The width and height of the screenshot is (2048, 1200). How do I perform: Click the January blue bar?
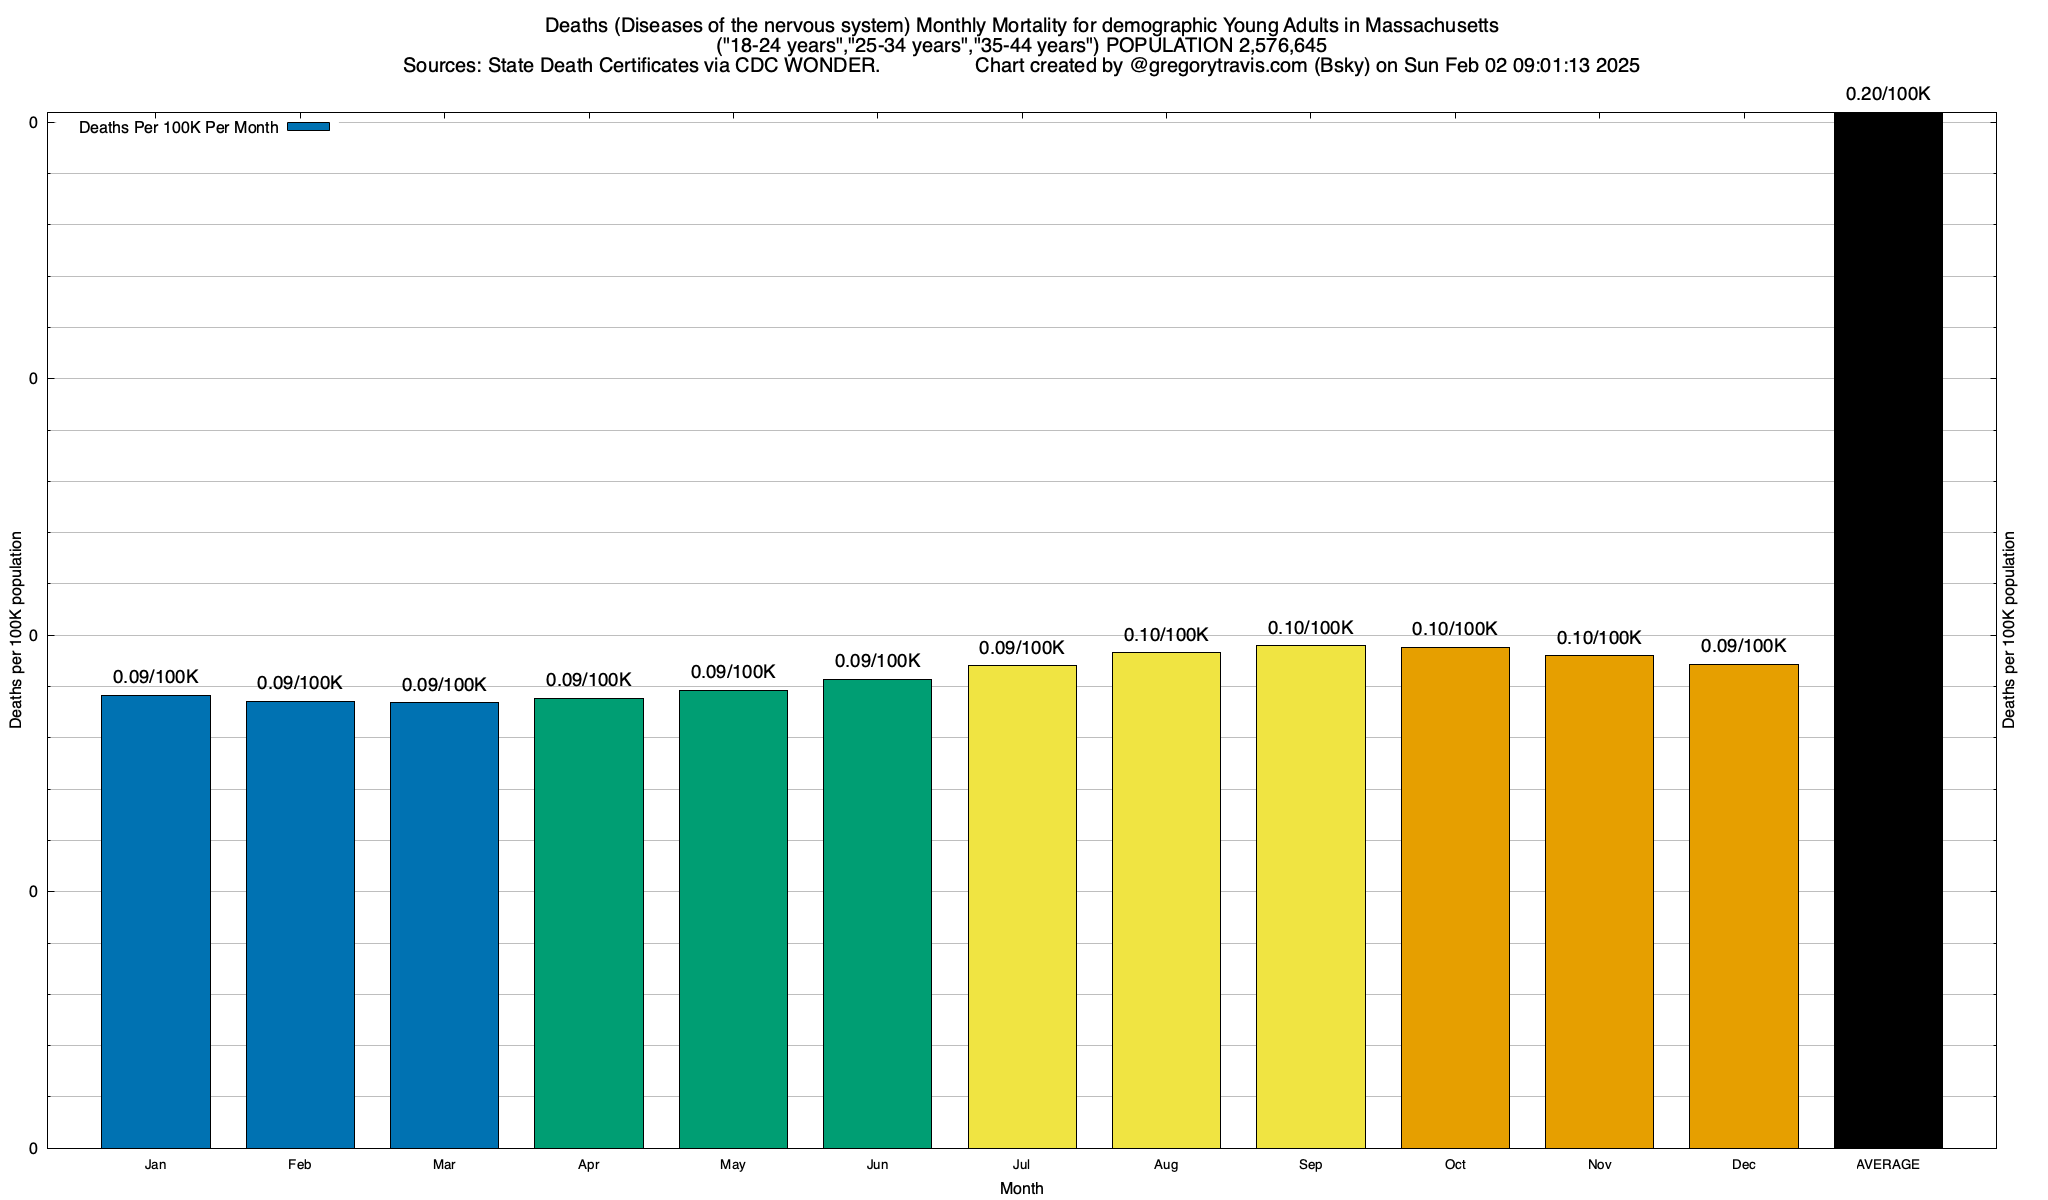156,920
